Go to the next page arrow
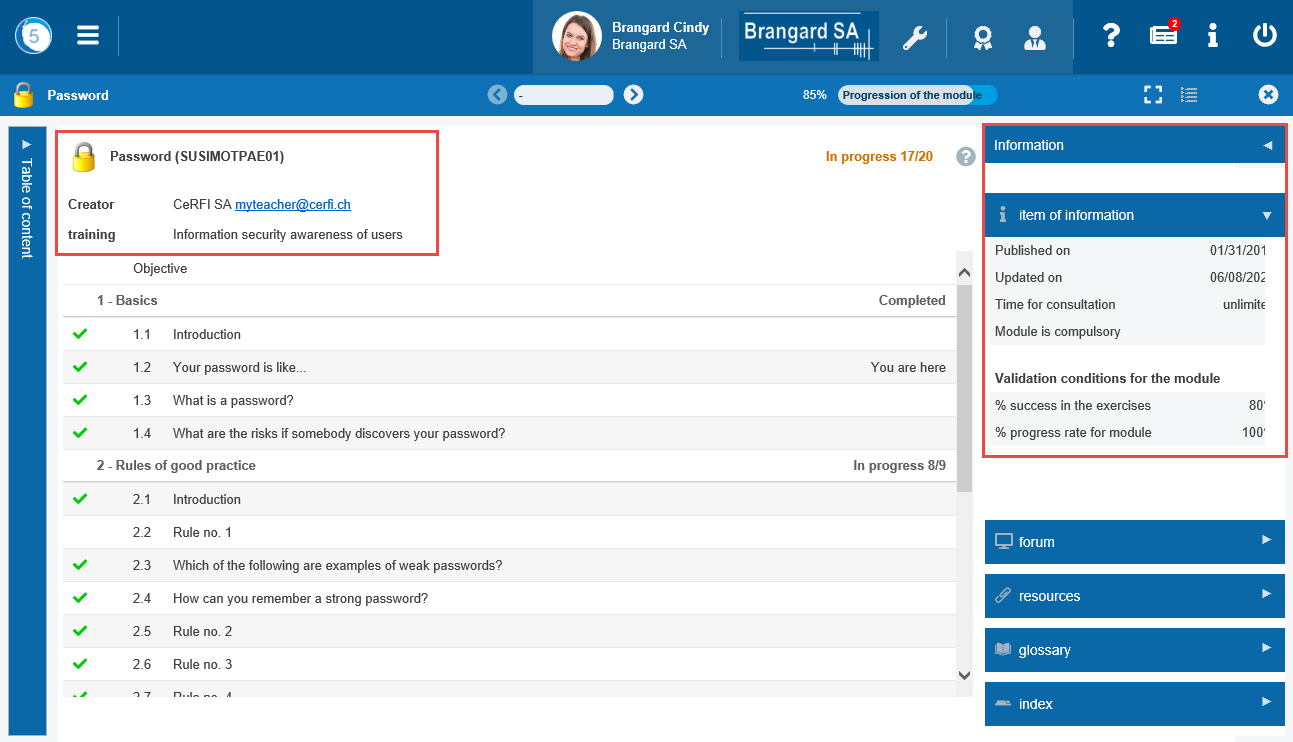1293x742 pixels. [633, 95]
